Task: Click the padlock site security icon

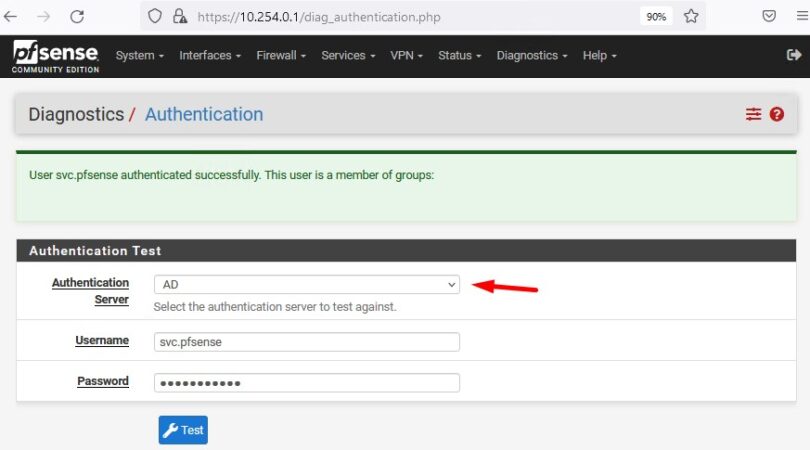Action: (x=179, y=17)
